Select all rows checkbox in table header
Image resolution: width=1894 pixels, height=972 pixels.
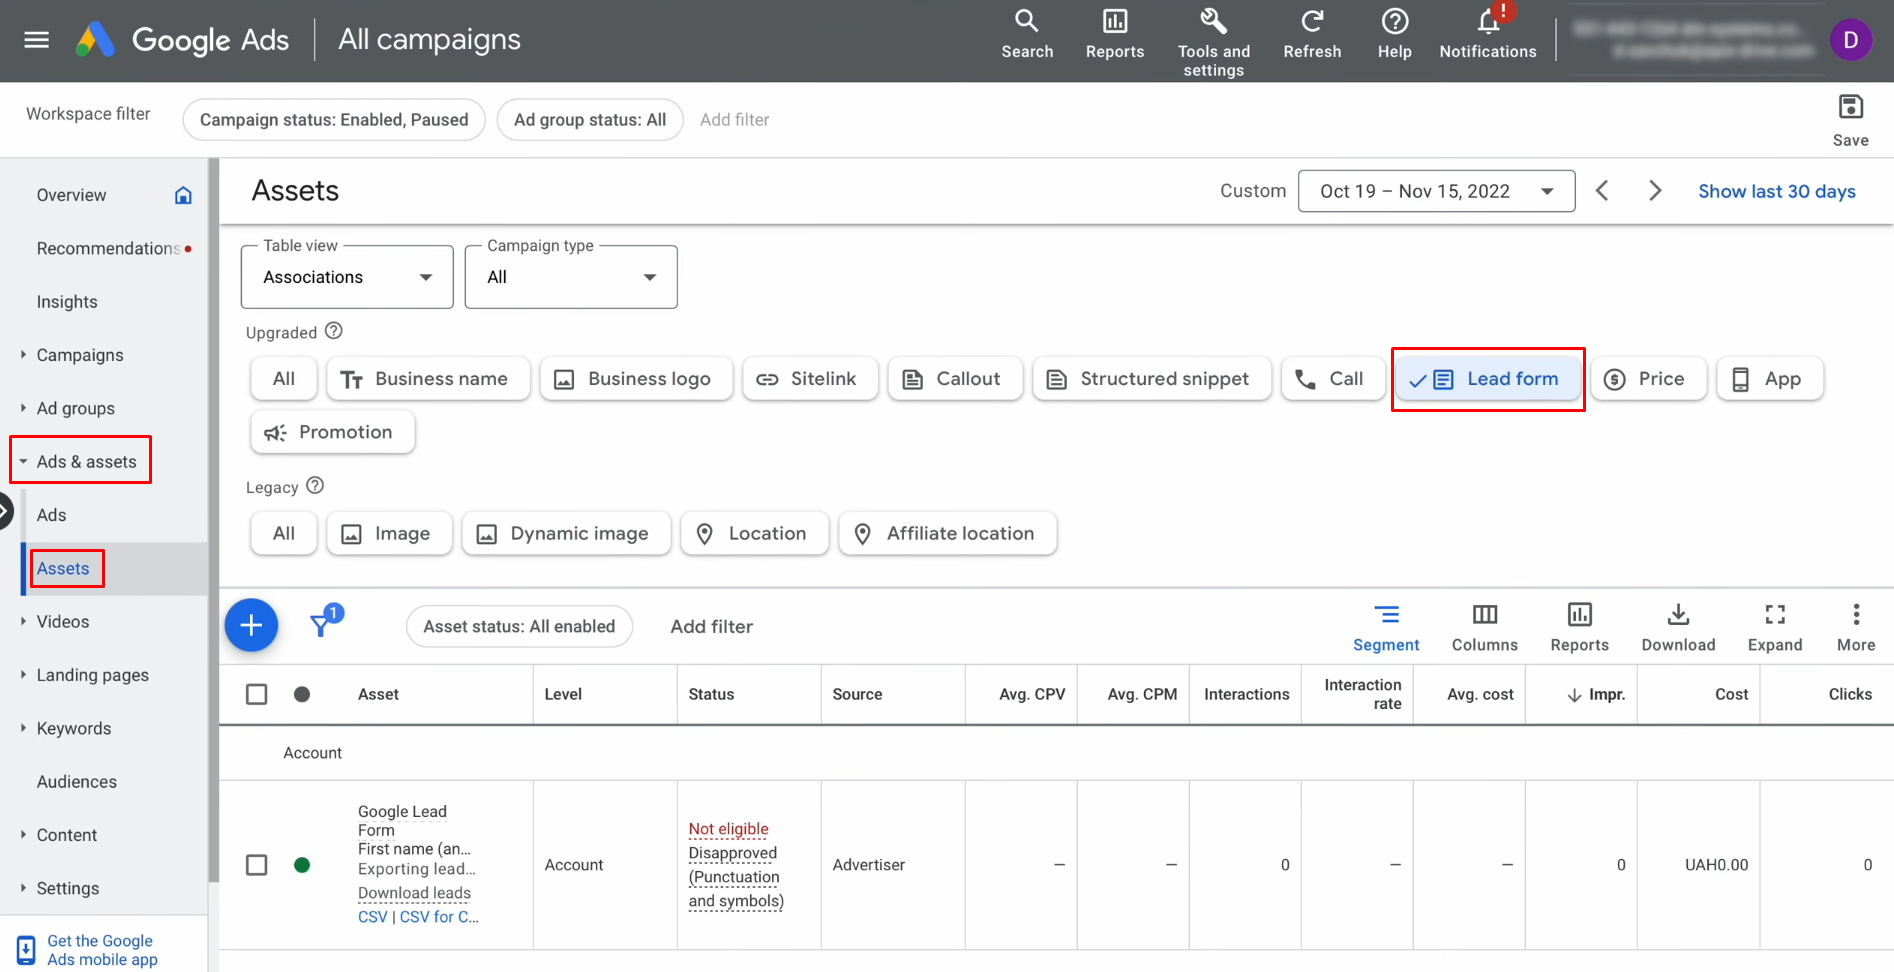(x=257, y=694)
